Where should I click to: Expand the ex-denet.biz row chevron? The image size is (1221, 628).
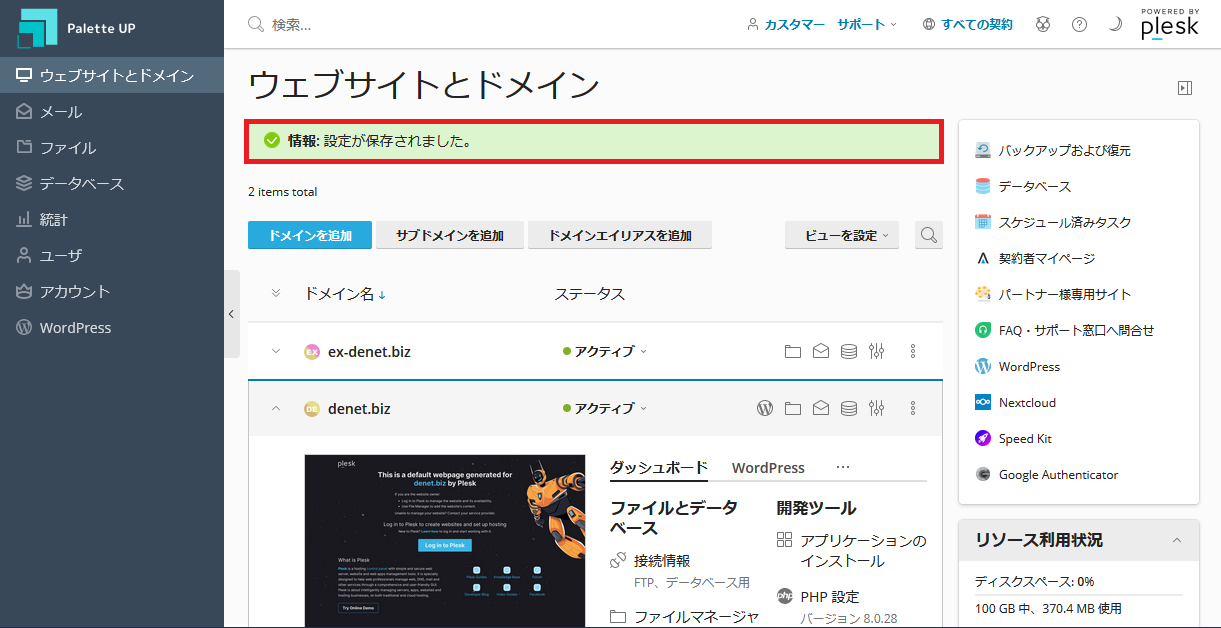coord(276,352)
